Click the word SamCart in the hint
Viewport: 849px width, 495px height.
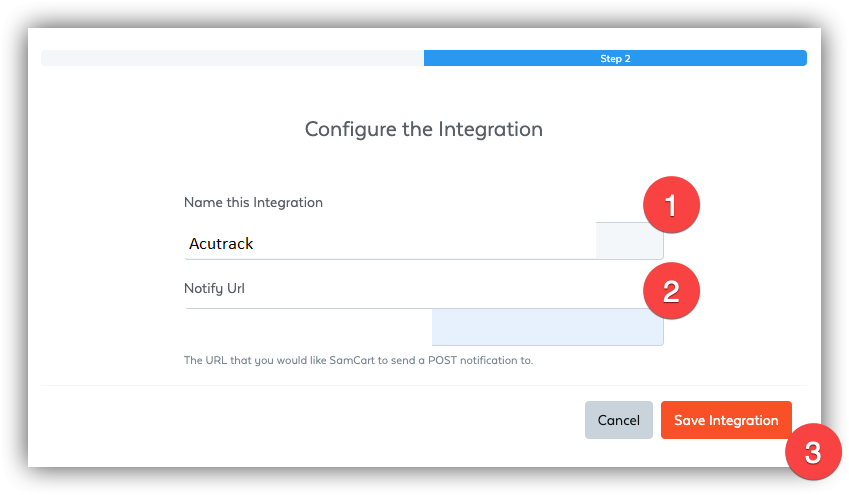352,360
